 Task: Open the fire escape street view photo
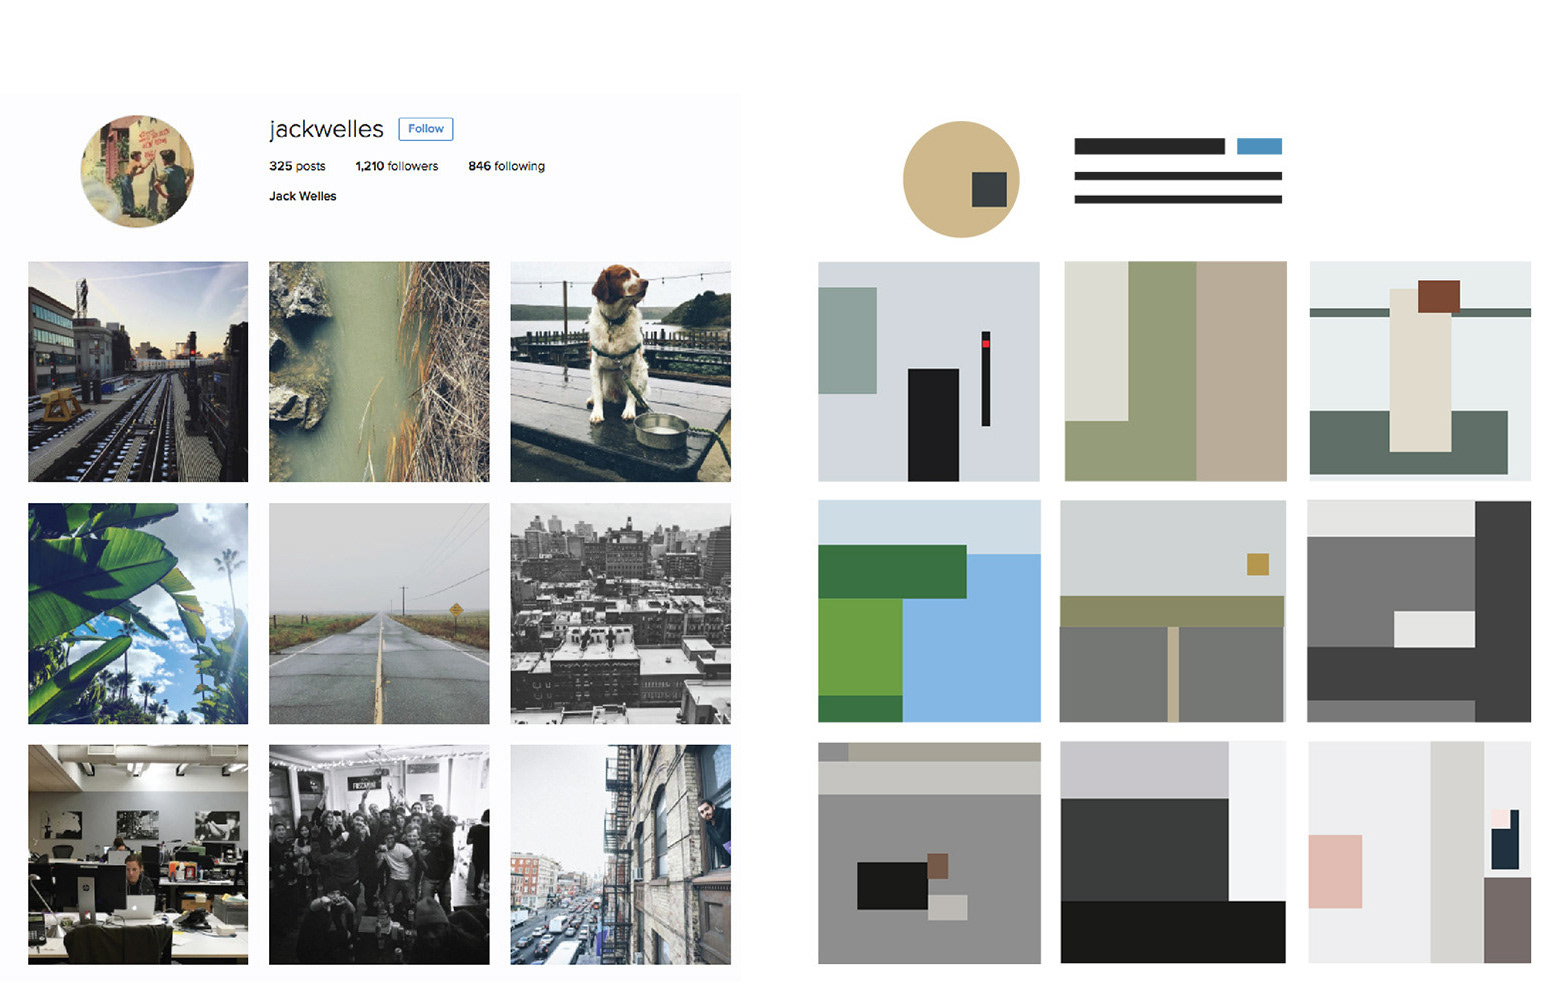click(x=620, y=854)
